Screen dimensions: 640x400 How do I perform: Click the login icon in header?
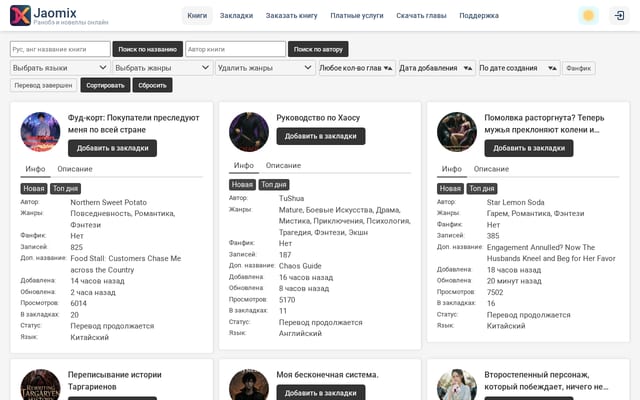click(619, 16)
